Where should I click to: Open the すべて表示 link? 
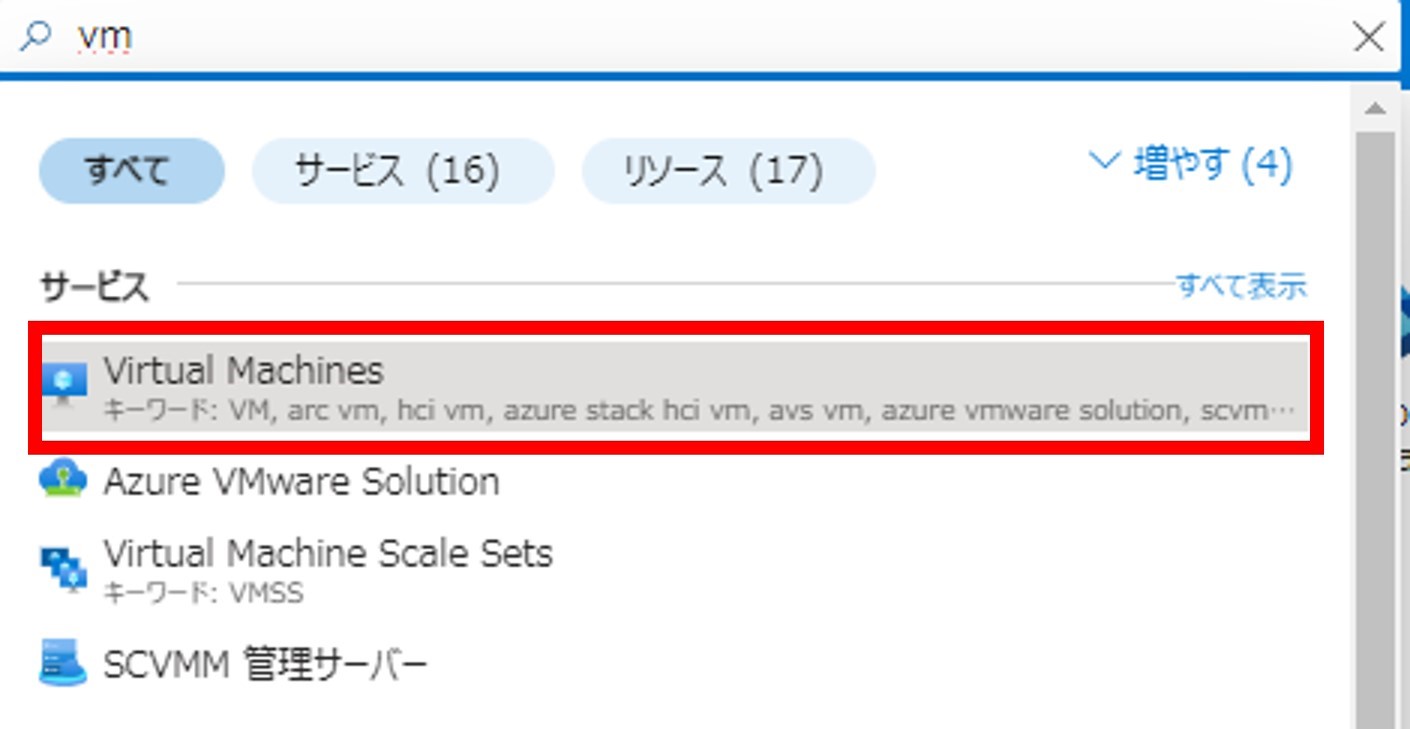tap(1241, 286)
